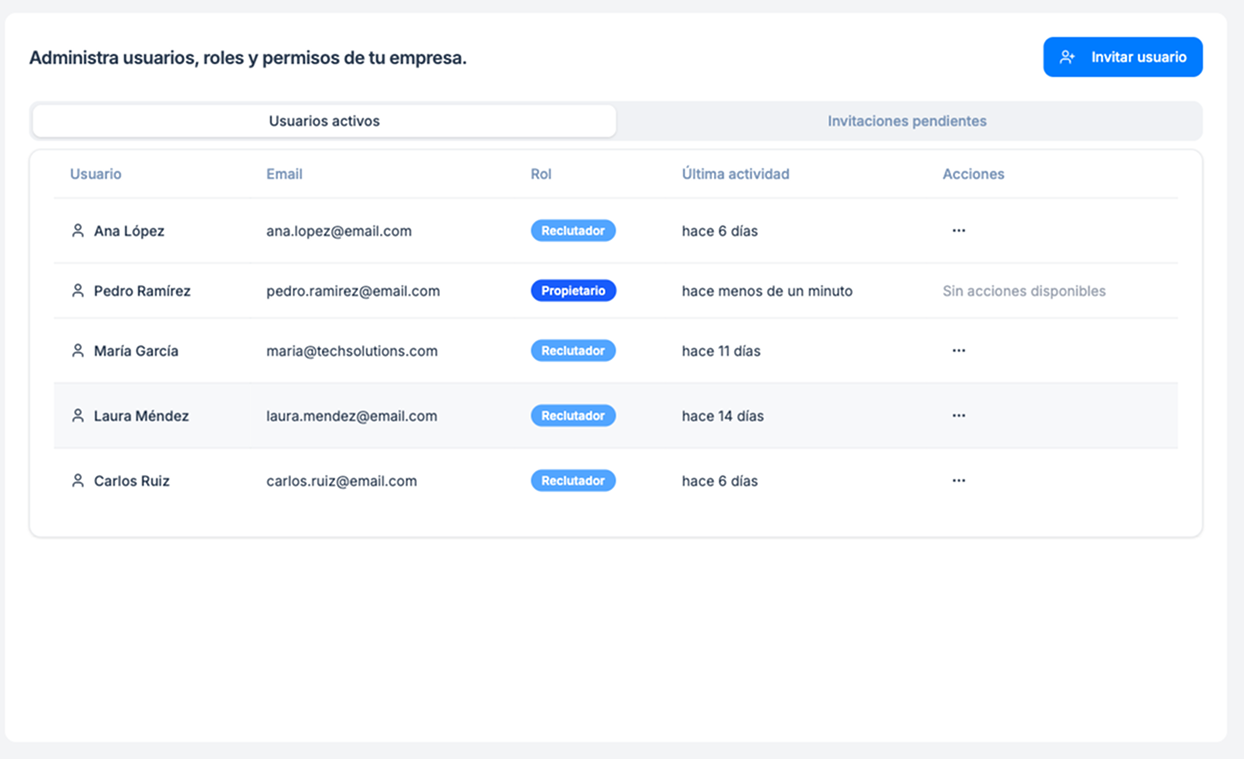Click the Rol column header
Image resolution: width=1244 pixels, height=759 pixels.
click(x=541, y=173)
